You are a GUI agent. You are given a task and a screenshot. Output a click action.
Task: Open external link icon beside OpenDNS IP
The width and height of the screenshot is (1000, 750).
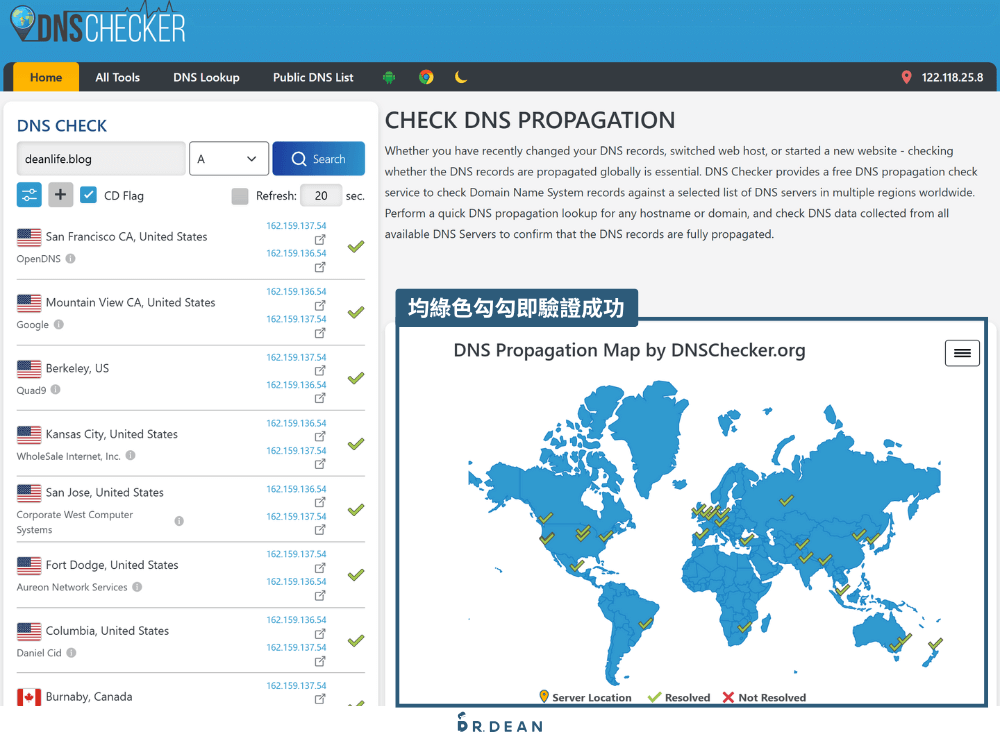(319, 241)
